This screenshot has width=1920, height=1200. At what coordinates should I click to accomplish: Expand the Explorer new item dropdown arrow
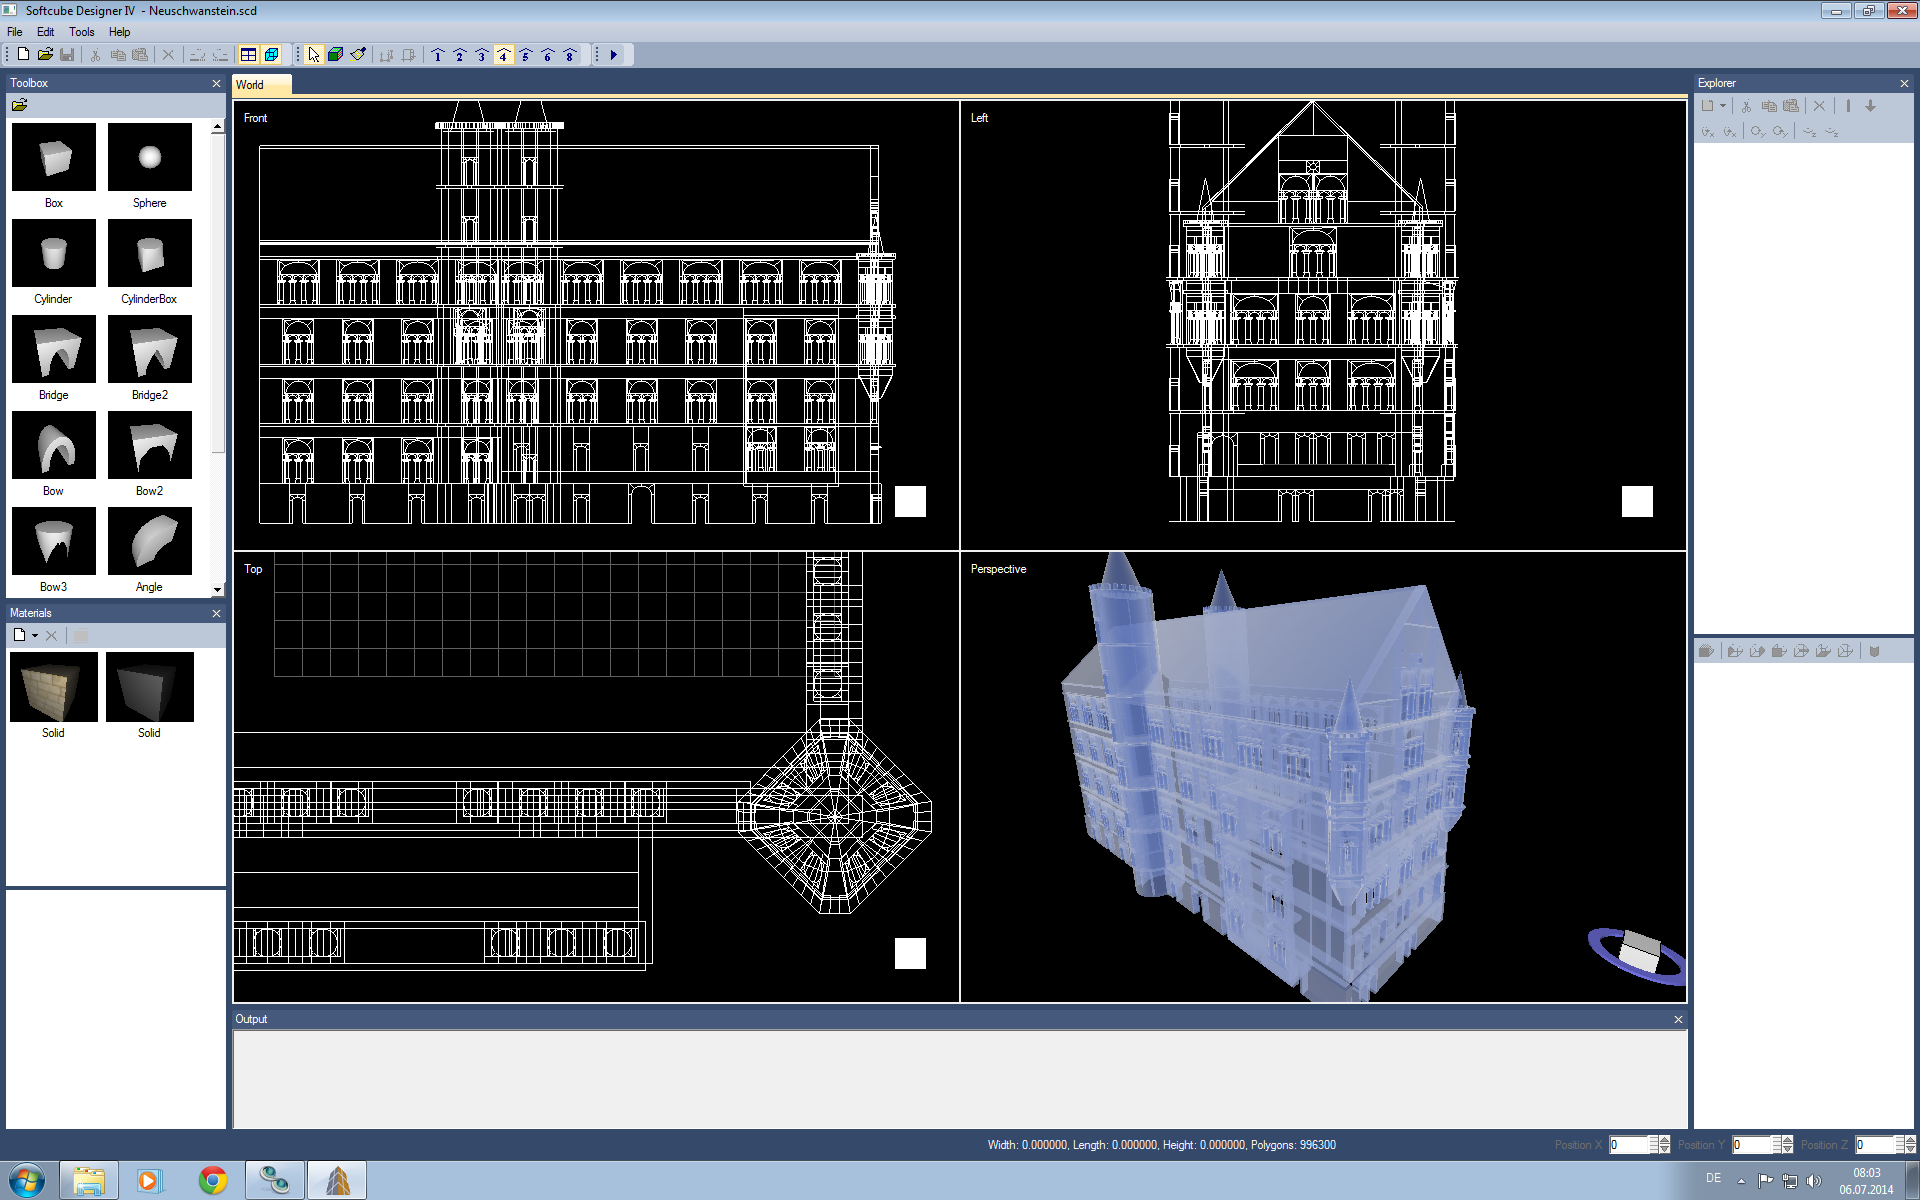1723,106
